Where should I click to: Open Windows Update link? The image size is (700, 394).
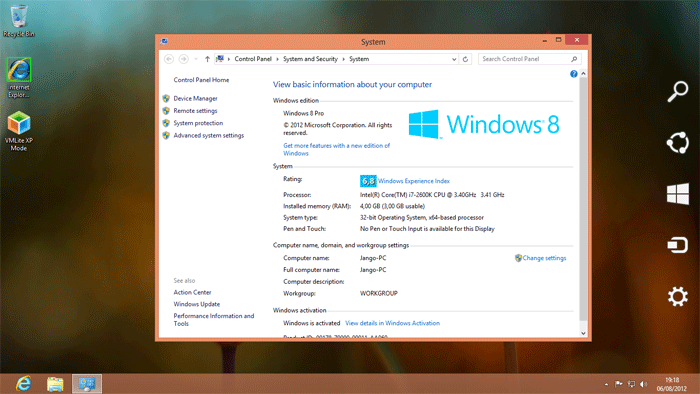pyautogui.click(x=196, y=304)
